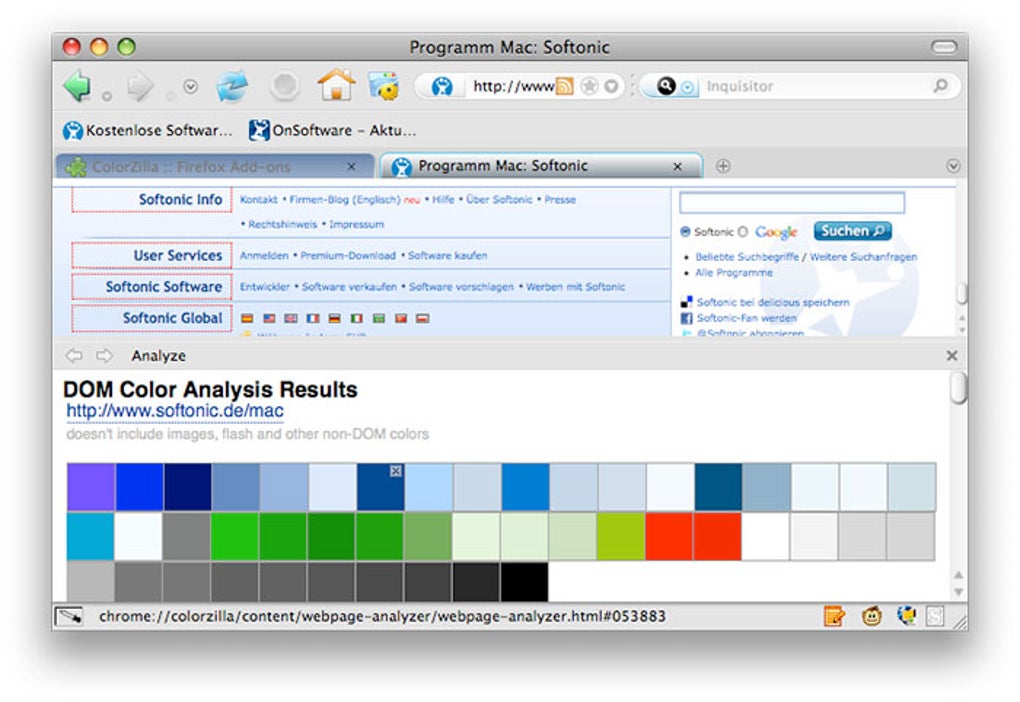
Task: Open the Firmen-Blog (Englisch) link
Action: [x=345, y=200]
